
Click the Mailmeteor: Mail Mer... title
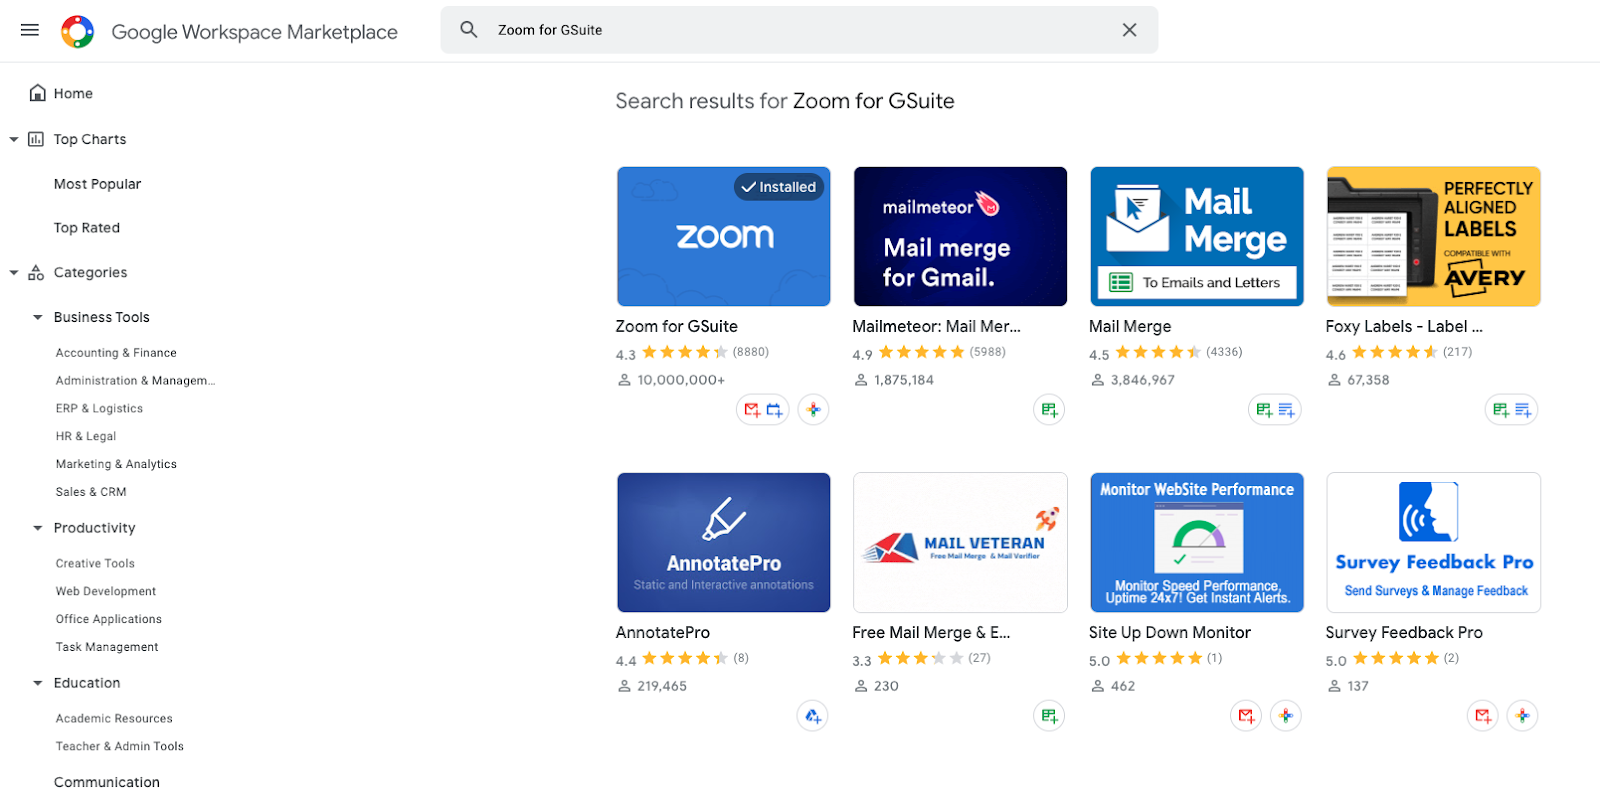pyautogui.click(x=936, y=326)
